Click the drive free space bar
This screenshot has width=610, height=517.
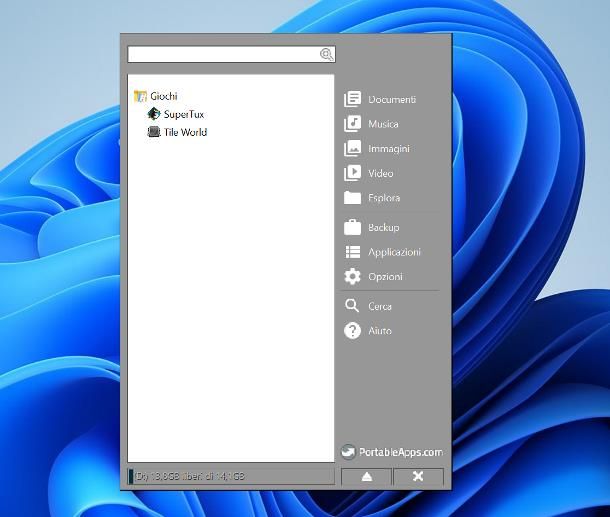[x=230, y=476]
